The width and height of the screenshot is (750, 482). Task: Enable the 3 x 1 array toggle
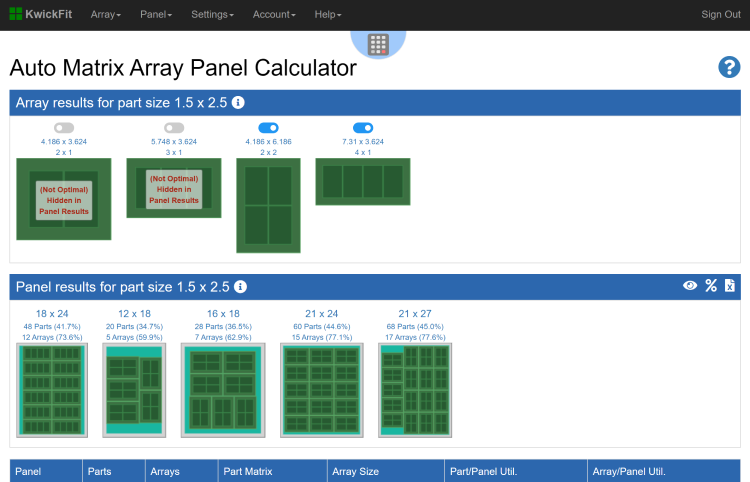(174, 128)
